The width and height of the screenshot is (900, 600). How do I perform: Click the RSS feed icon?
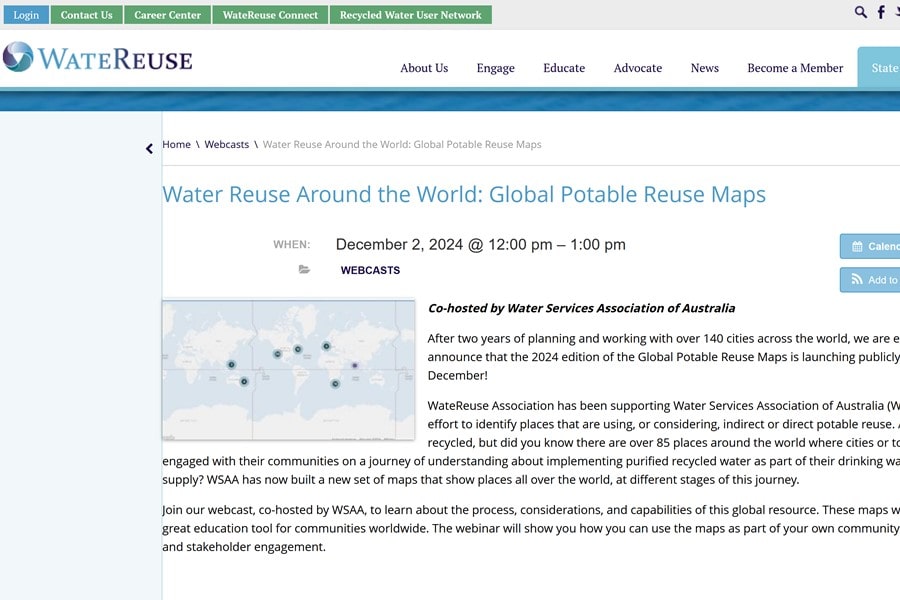click(857, 280)
